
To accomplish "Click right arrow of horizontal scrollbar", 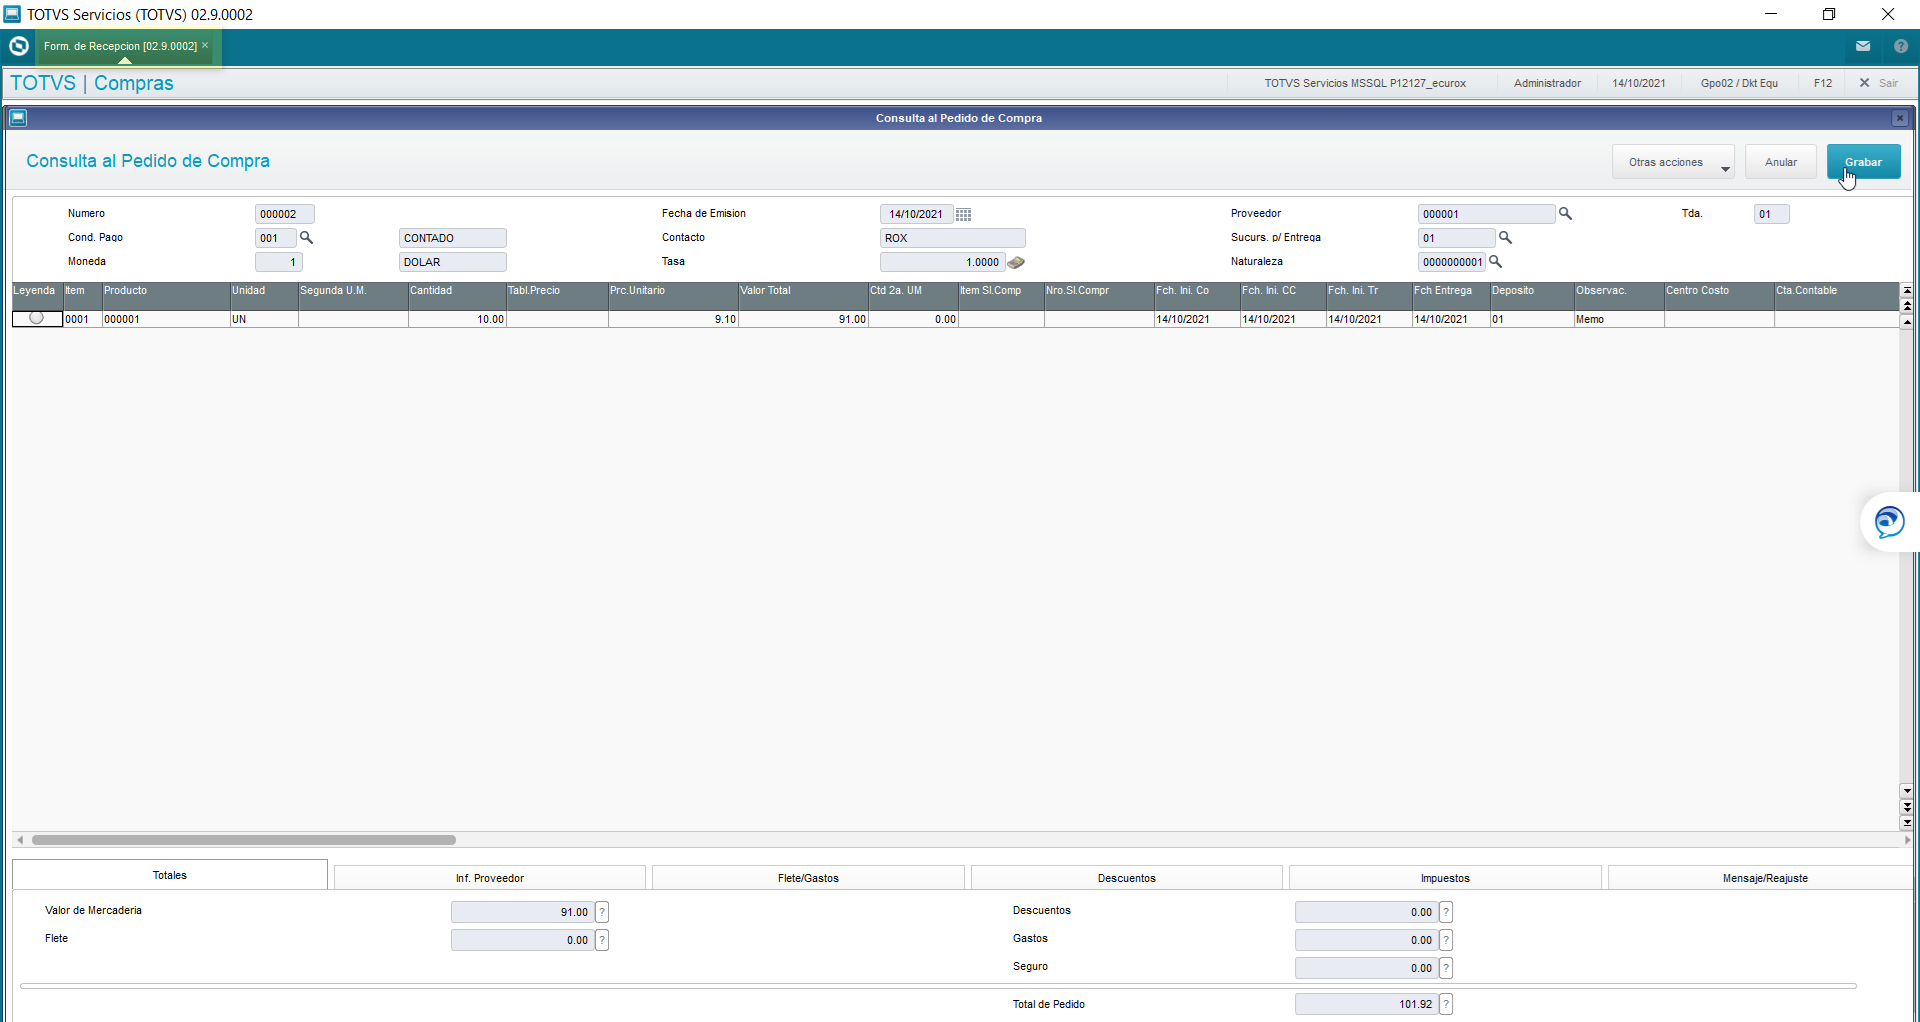I will (1908, 840).
